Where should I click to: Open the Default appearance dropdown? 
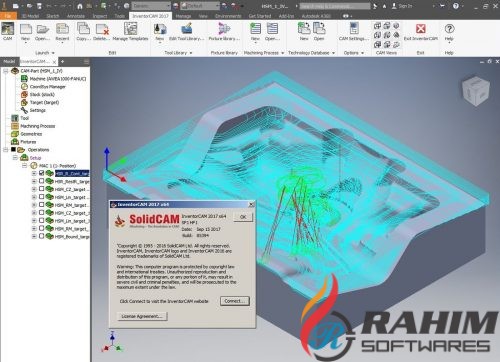(200, 6)
